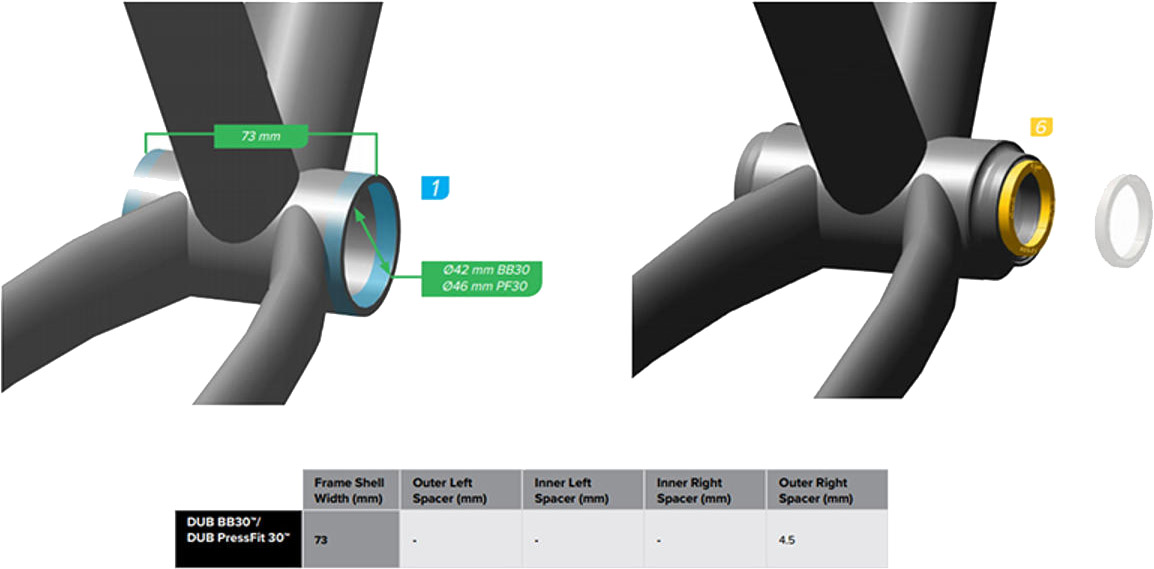Image resolution: width=1154 pixels, height=569 pixels.
Task: Click the Outer Left Spacer (mm) header
Action: tap(460, 490)
